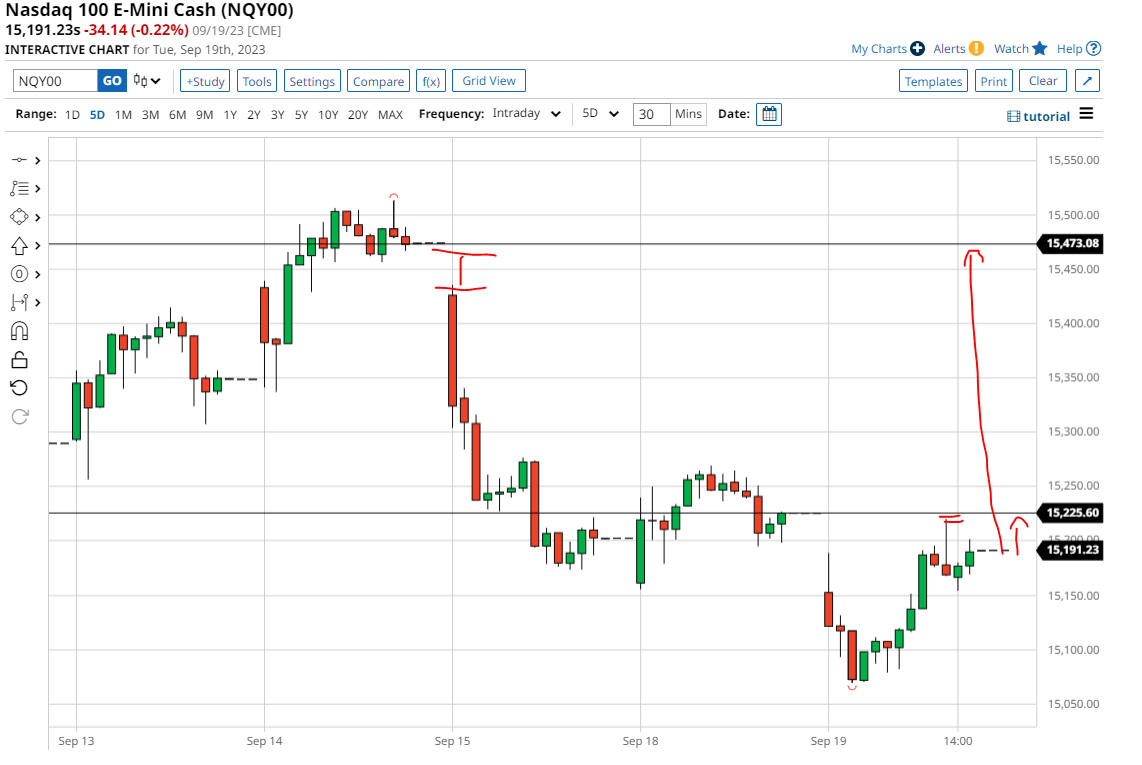1142x765 pixels.
Task: Expand the arrow marker tool options
Action: pyautogui.click(x=38, y=246)
